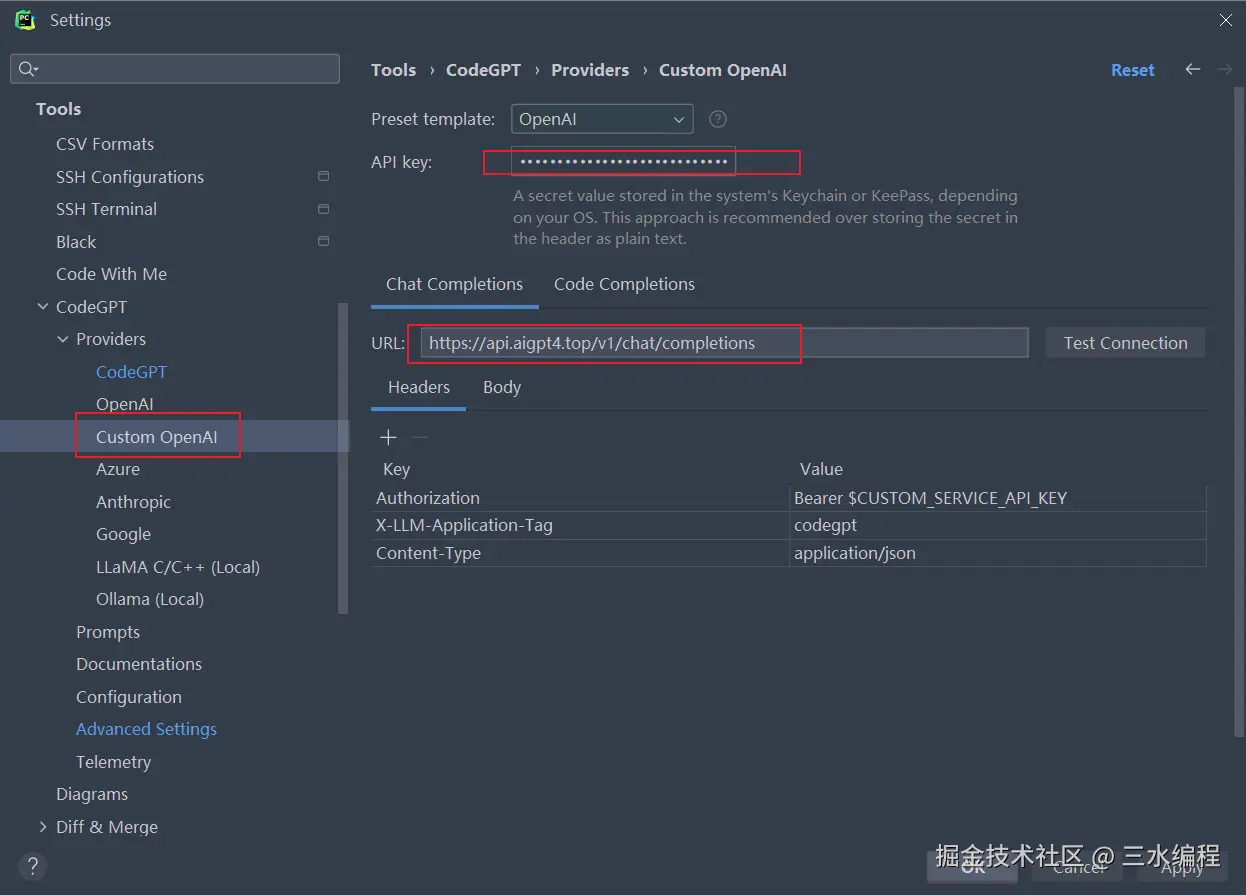
Task: Select SSH Terminal in the tree
Action: [106, 209]
